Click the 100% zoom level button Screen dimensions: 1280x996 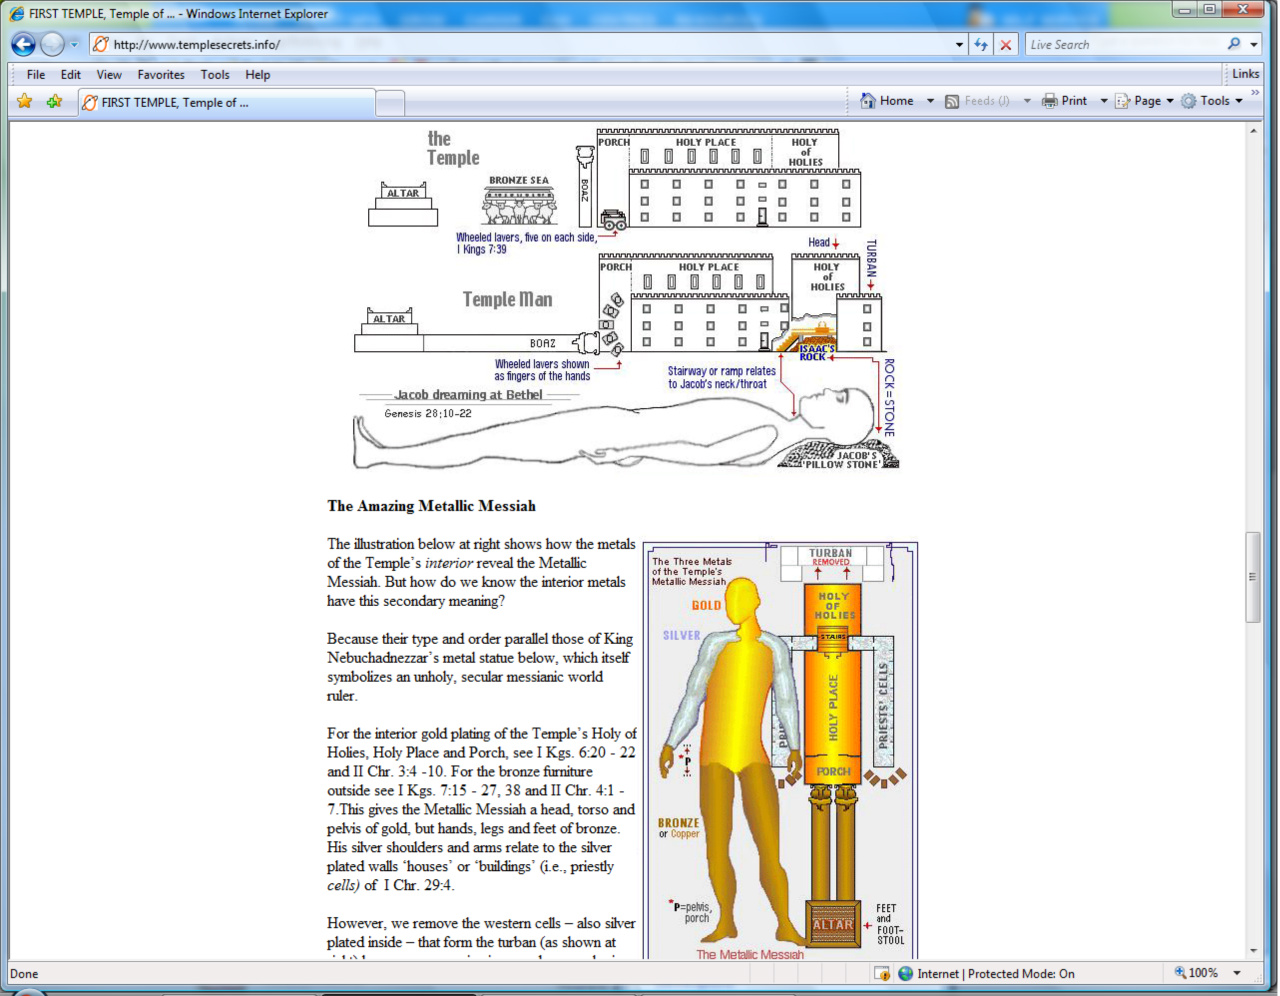click(x=1194, y=973)
